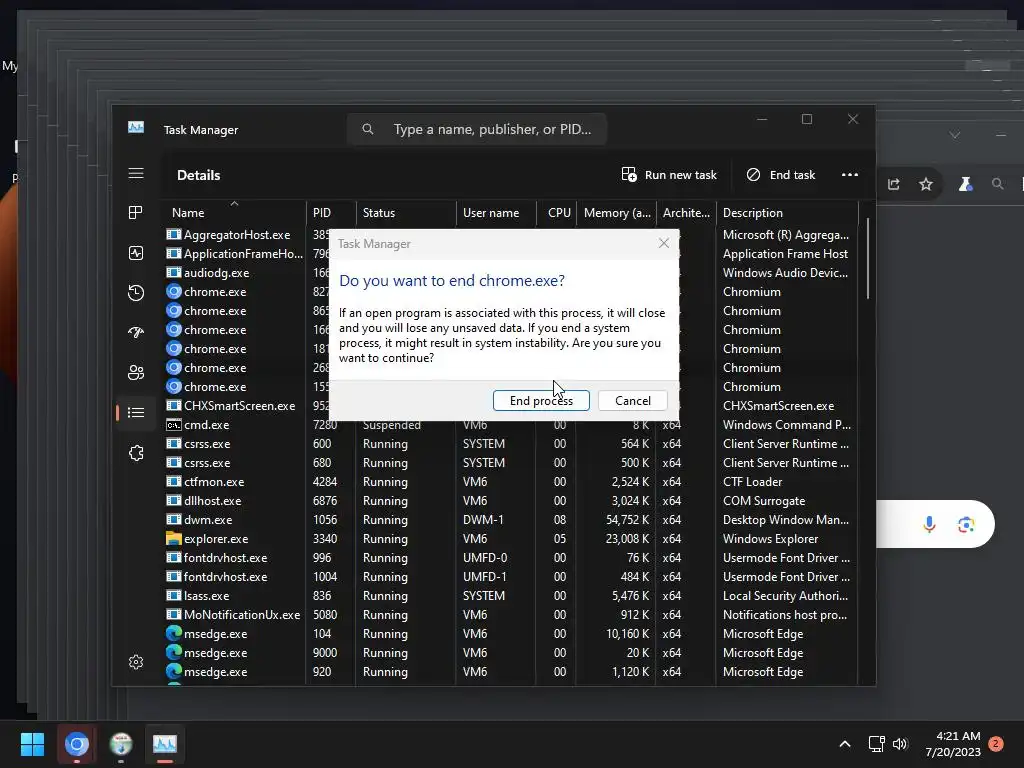Select msedge.exe with PID 104
This screenshot has height=768, width=1024.
(509, 633)
